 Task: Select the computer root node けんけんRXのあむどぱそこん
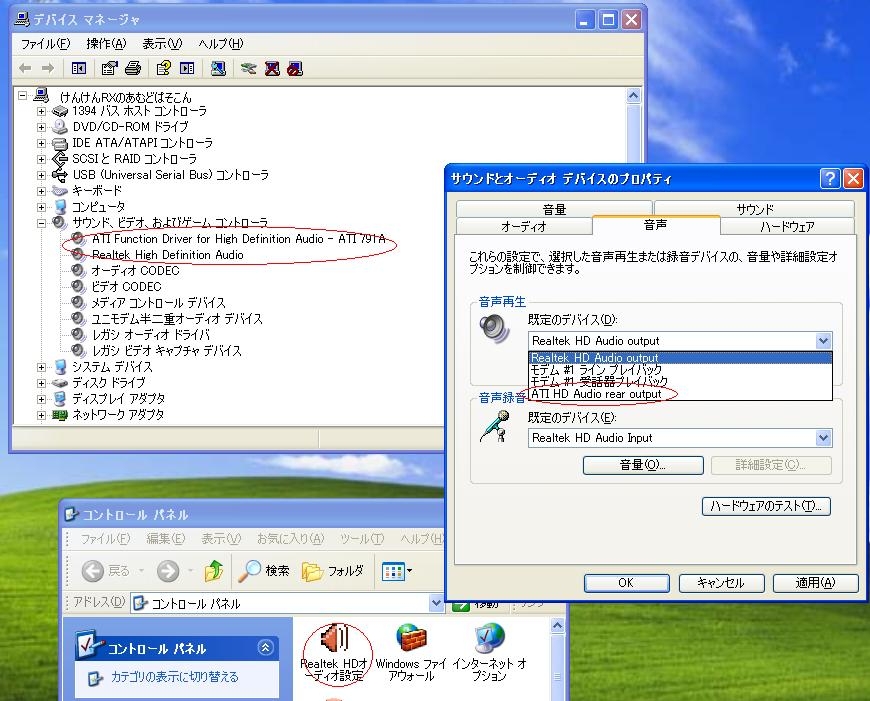click(x=125, y=97)
